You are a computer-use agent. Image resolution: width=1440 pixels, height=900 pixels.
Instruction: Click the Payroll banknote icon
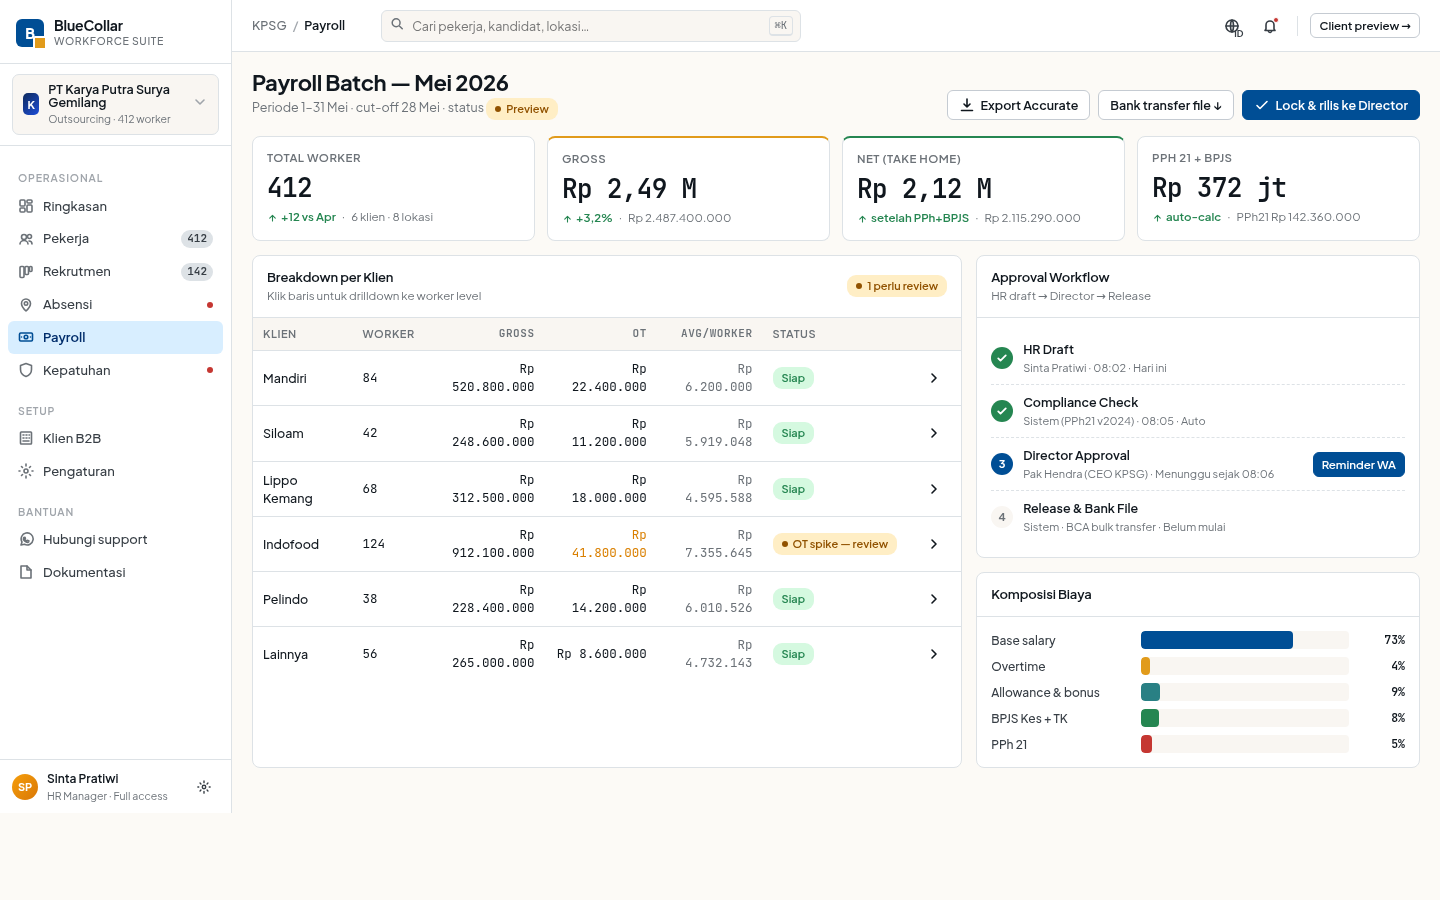coord(26,338)
